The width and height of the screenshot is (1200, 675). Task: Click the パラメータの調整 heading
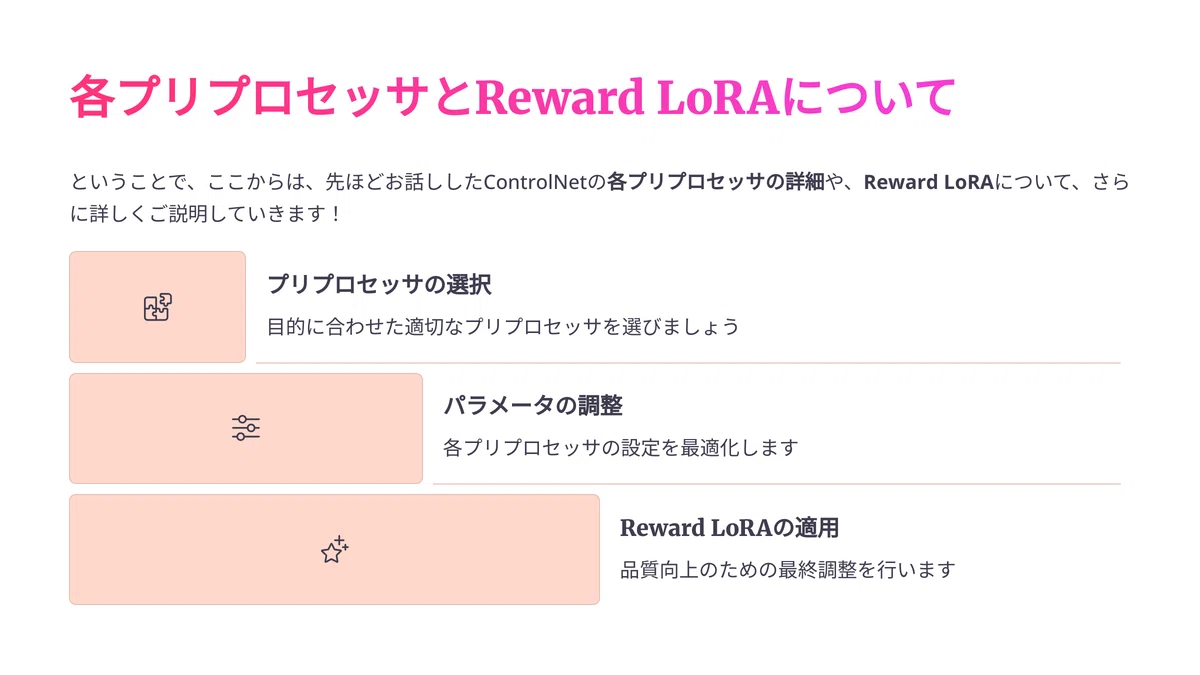(x=533, y=406)
